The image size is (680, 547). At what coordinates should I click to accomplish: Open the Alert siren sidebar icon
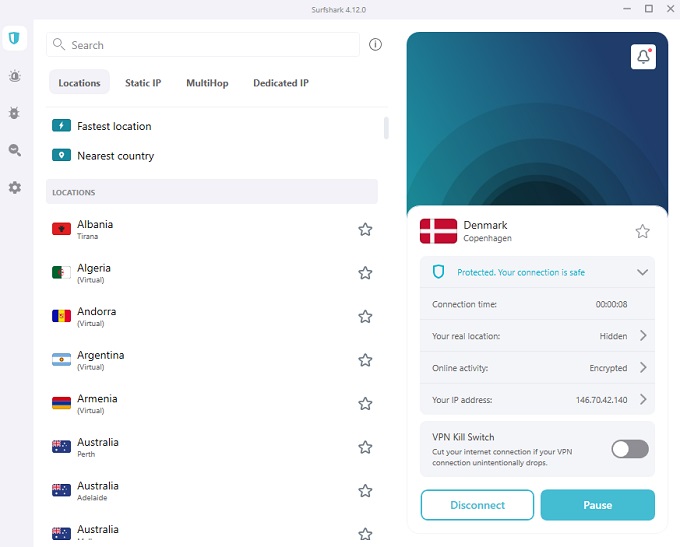point(15,76)
